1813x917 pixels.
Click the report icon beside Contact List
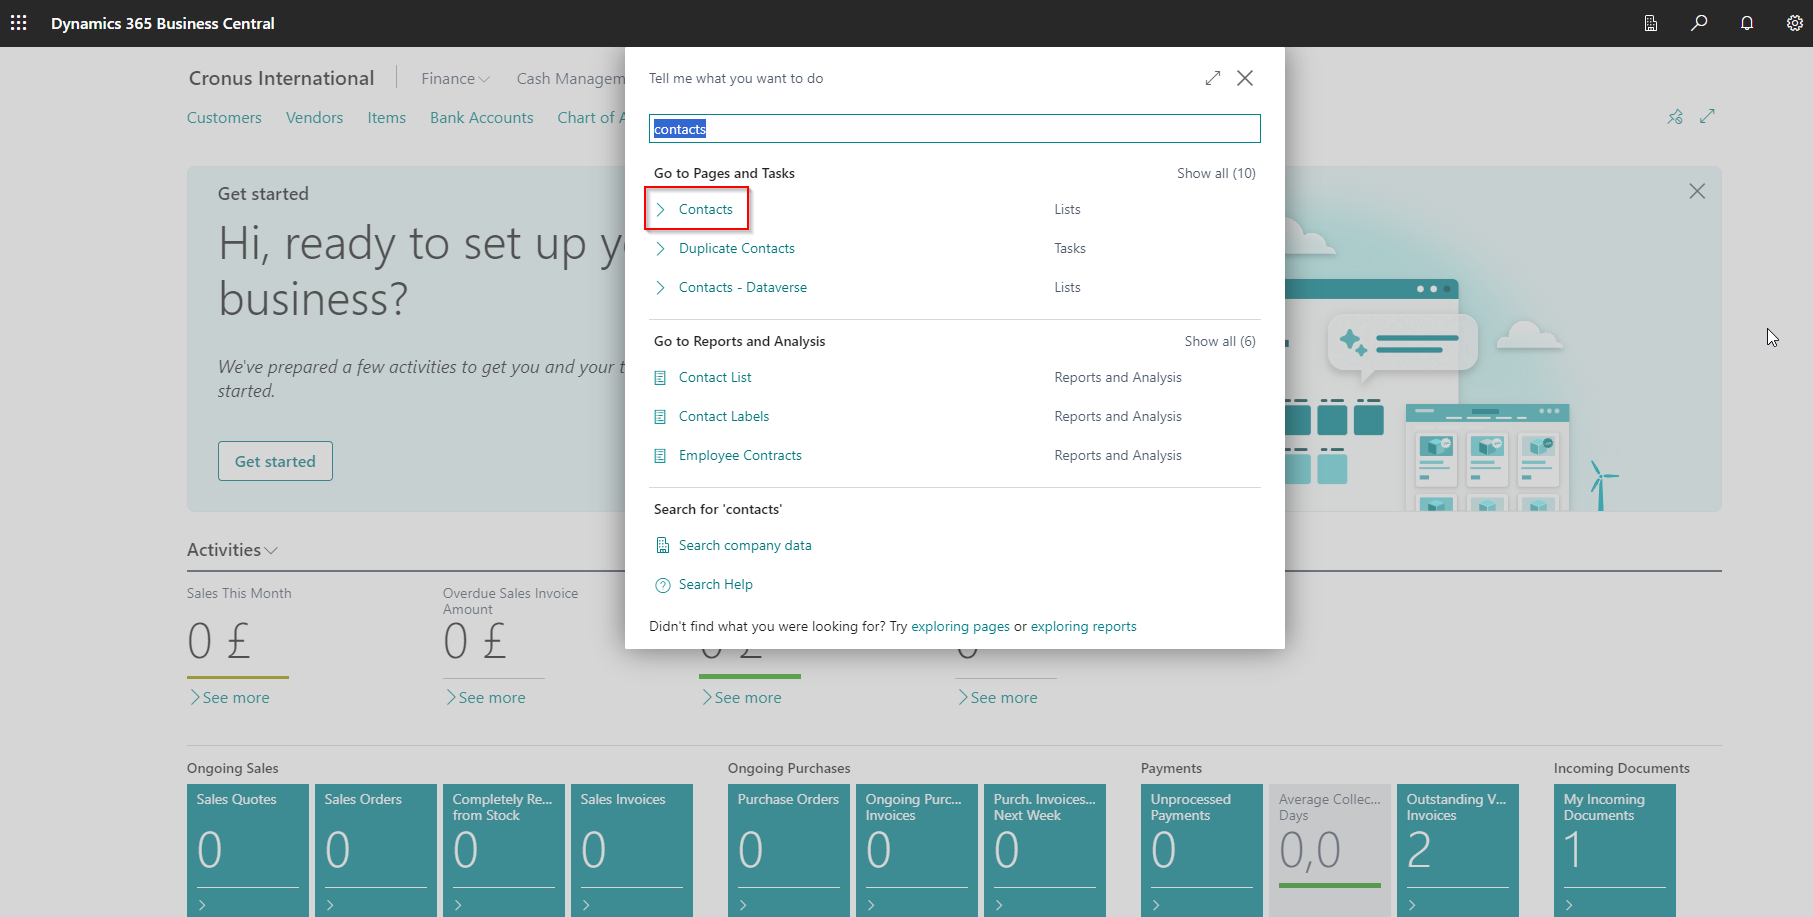click(660, 378)
